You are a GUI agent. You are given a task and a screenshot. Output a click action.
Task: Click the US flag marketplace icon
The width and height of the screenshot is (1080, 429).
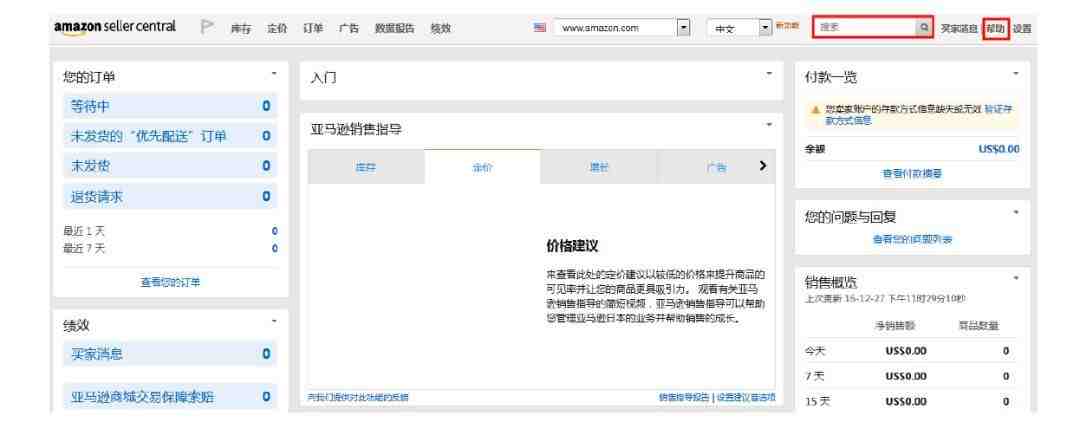point(540,28)
